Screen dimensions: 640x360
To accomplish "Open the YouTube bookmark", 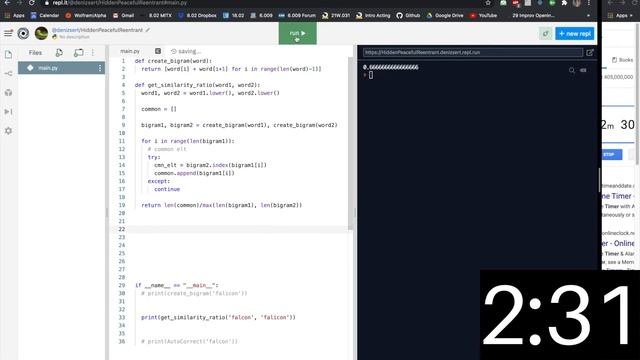I will tap(483, 16).
